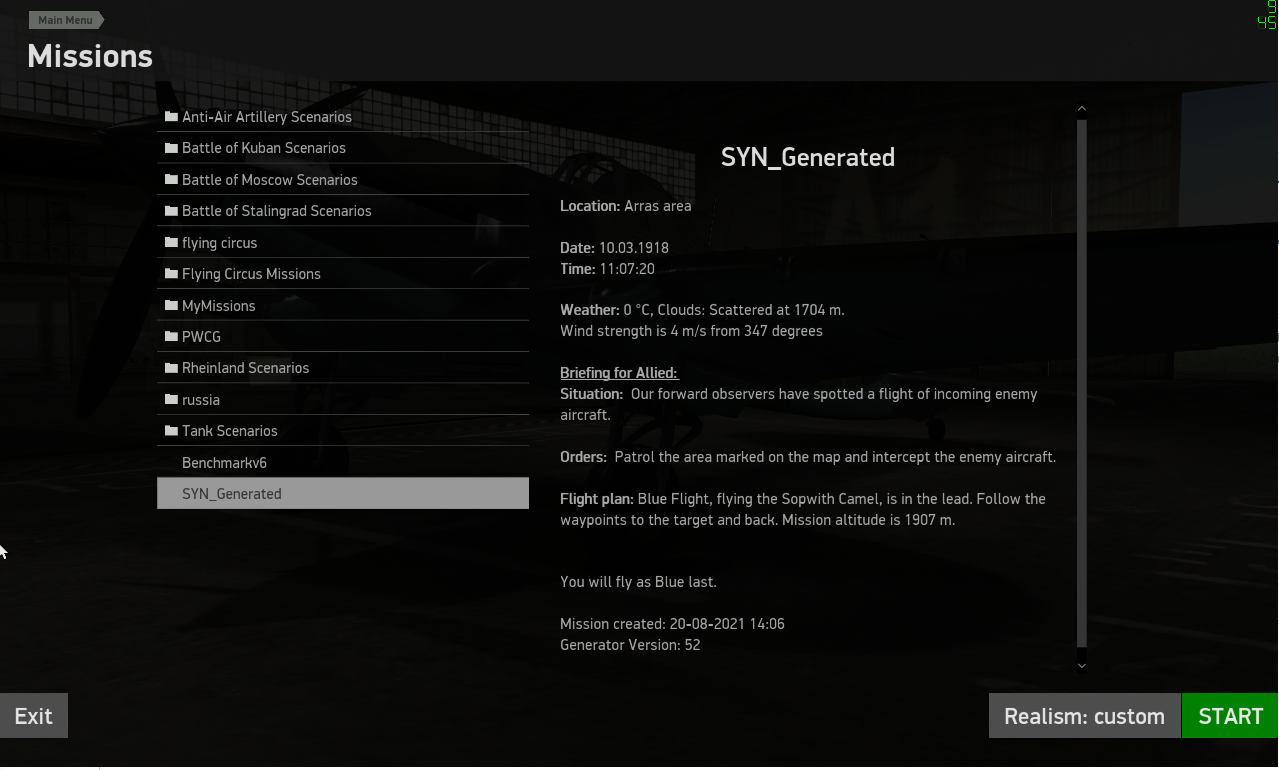Select the SYN_Generated mission entry

(x=343, y=494)
